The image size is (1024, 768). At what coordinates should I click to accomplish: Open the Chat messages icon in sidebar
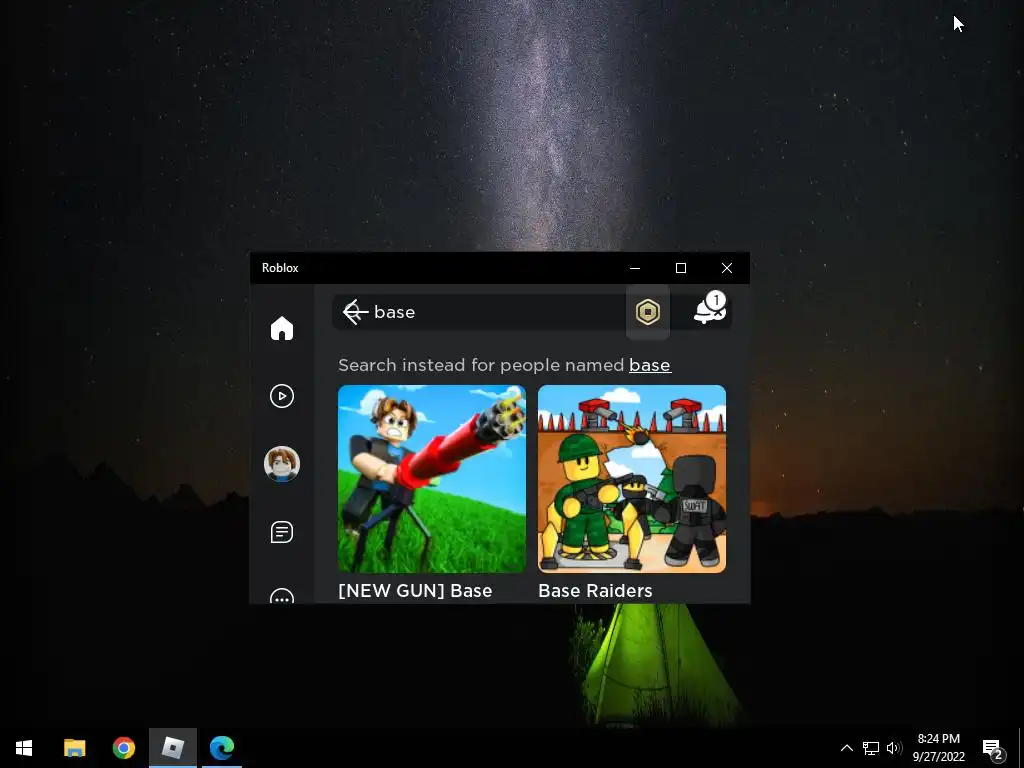pyautogui.click(x=281, y=532)
